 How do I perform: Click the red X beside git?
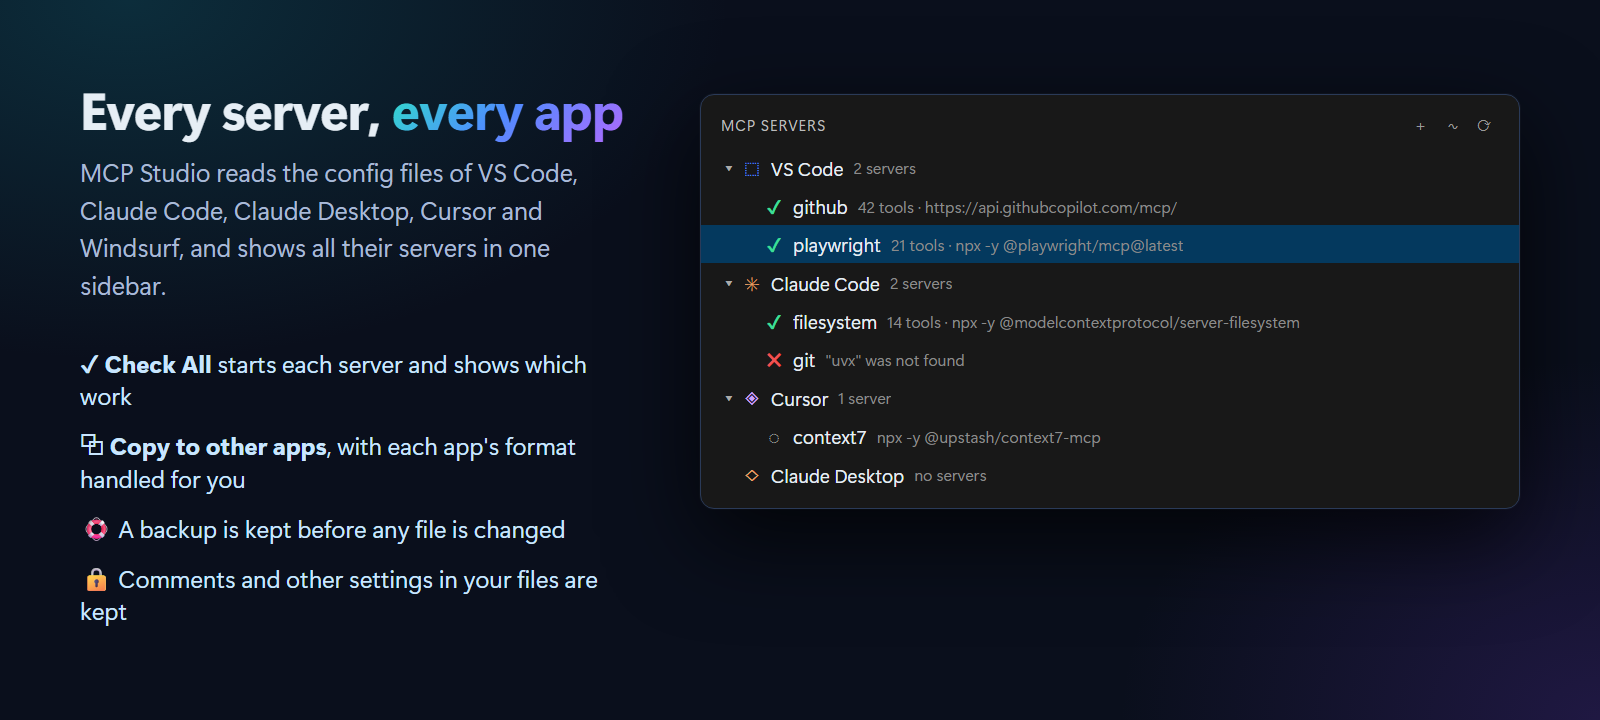tap(774, 360)
